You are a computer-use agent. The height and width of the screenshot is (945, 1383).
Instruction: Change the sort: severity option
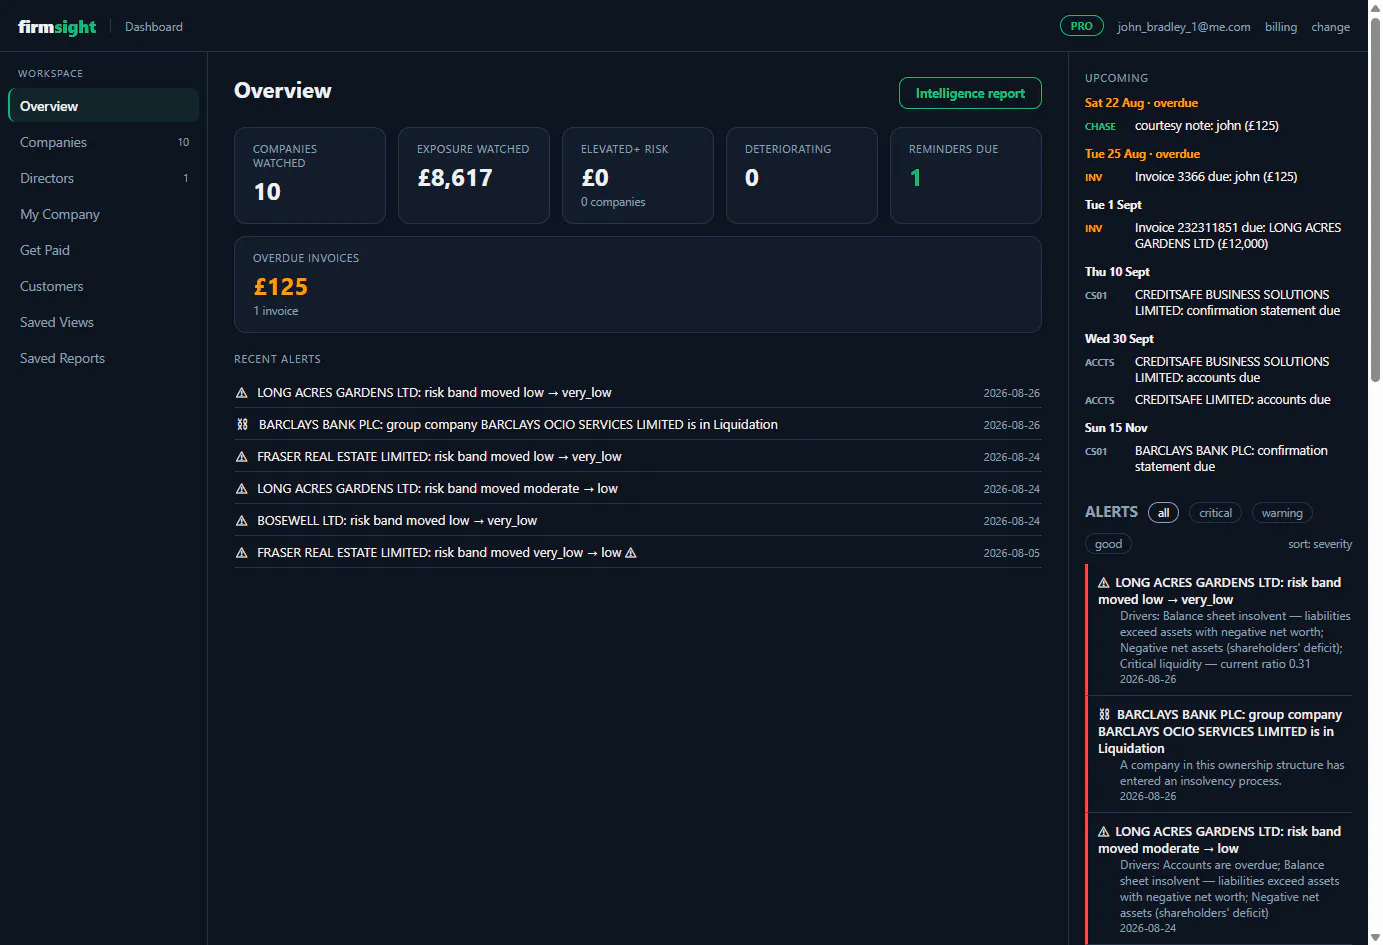(1320, 544)
